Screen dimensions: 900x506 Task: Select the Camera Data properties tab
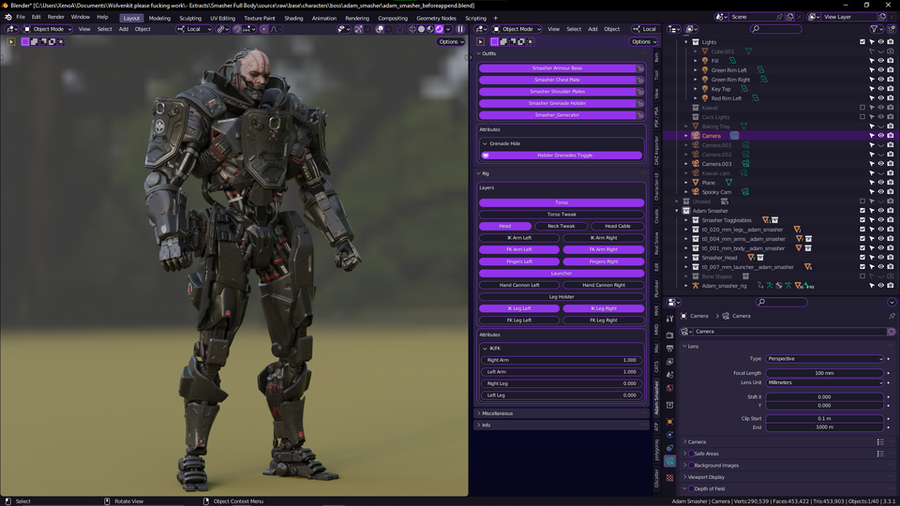670,461
